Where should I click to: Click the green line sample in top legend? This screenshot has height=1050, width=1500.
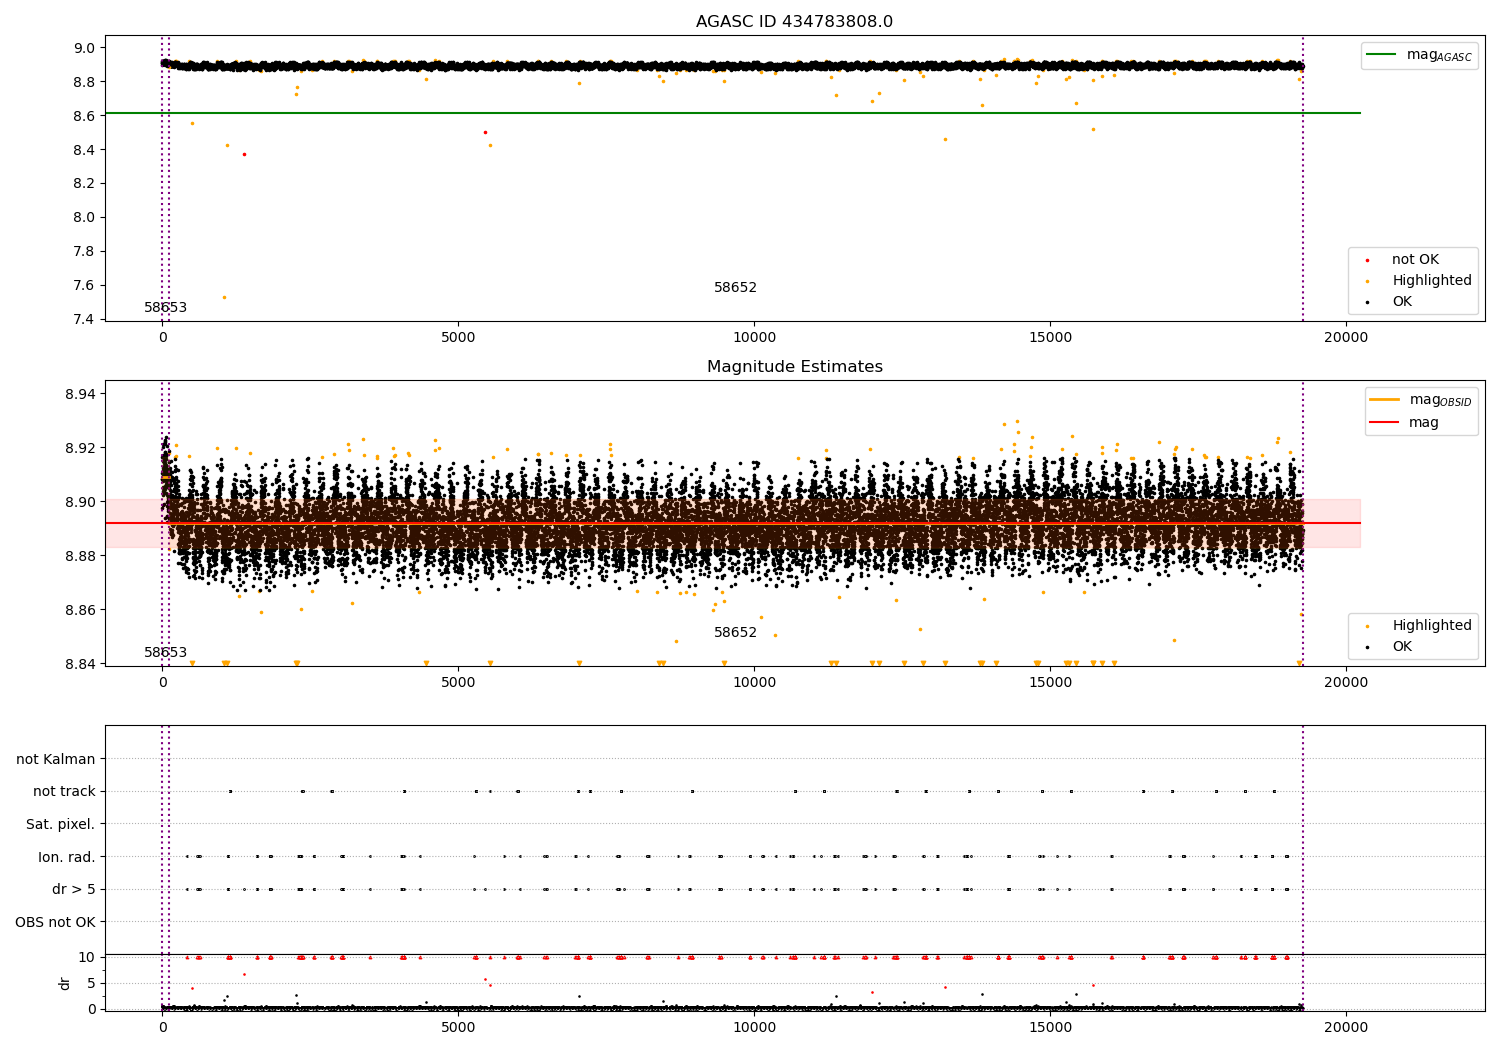1381,55
